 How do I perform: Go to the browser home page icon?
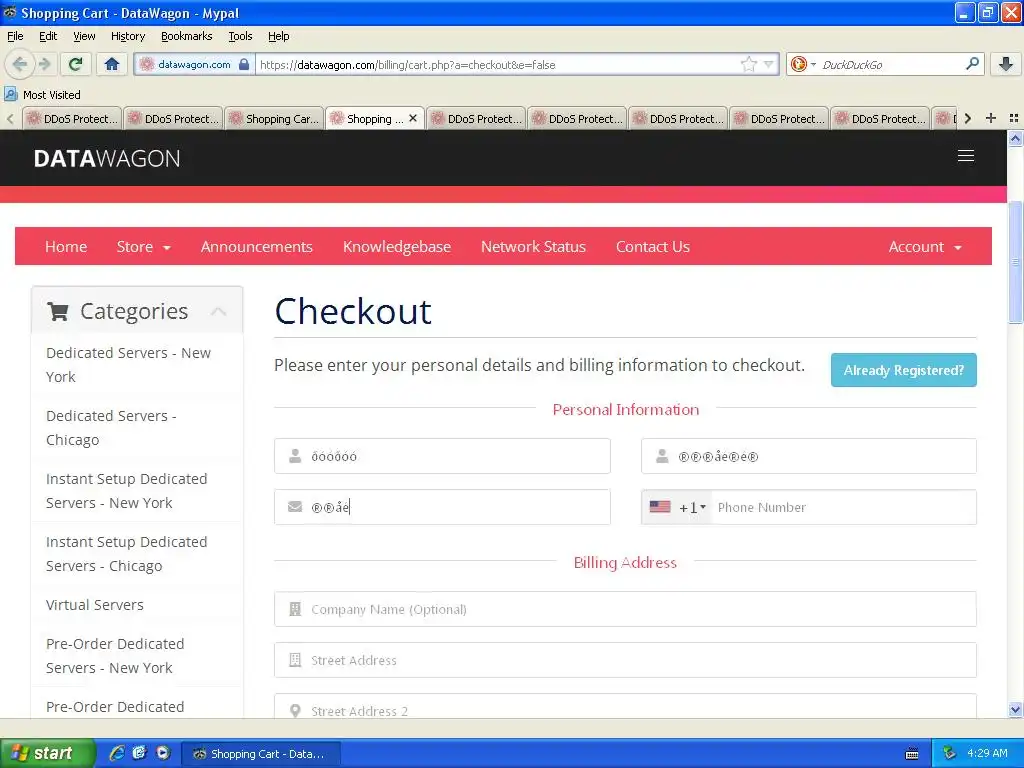(112, 64)
